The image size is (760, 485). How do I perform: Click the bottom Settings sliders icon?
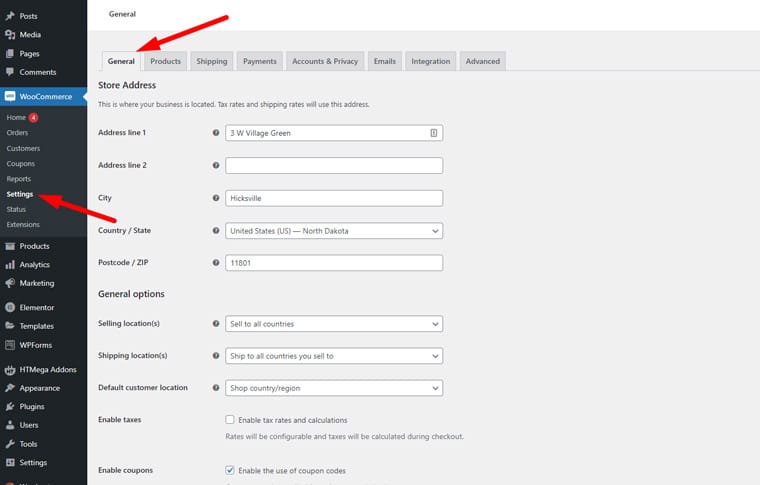pos(10,462)
